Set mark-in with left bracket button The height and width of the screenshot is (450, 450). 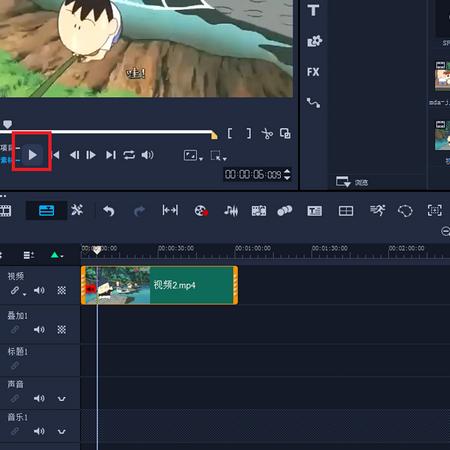(230, 134)
